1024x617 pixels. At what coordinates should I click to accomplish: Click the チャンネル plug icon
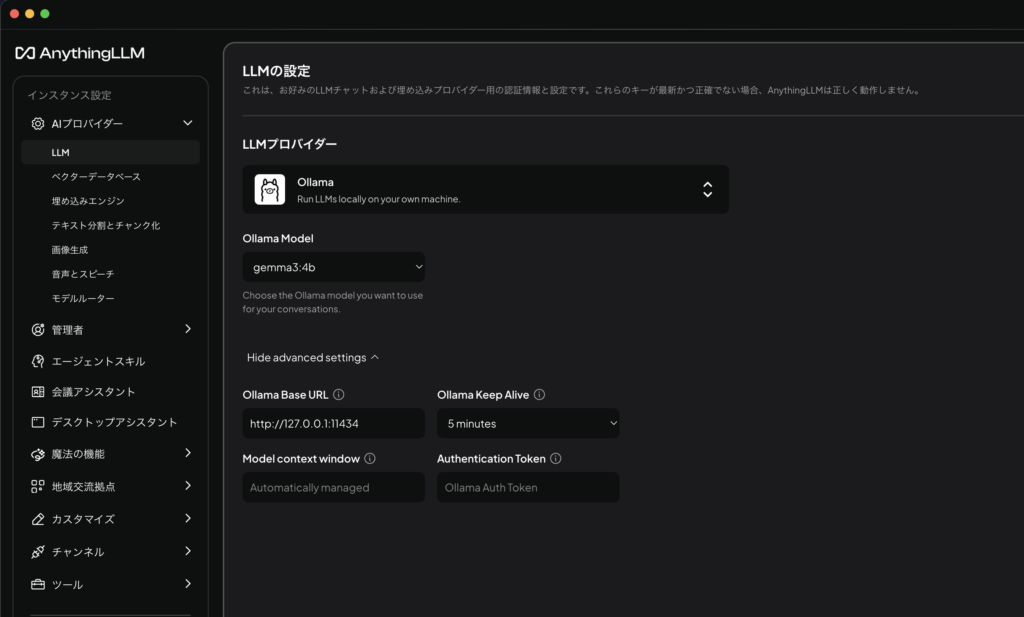[38, 552]
